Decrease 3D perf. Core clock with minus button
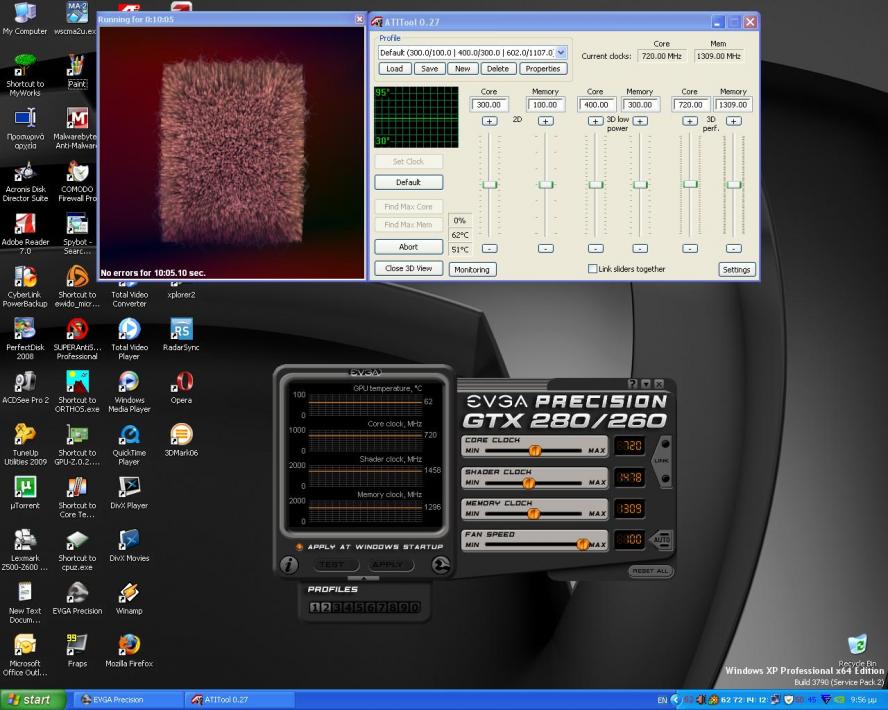 click(x=690, y=249)
